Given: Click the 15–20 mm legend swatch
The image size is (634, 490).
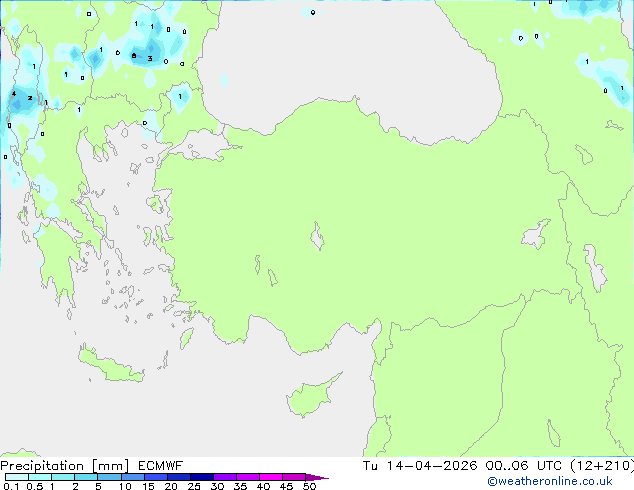Looking at the screenshot, I should [x=155, y=477].
